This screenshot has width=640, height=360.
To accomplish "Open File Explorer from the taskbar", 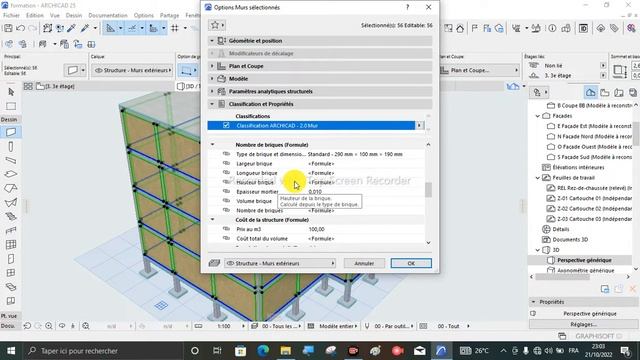I will click(285, 351).
